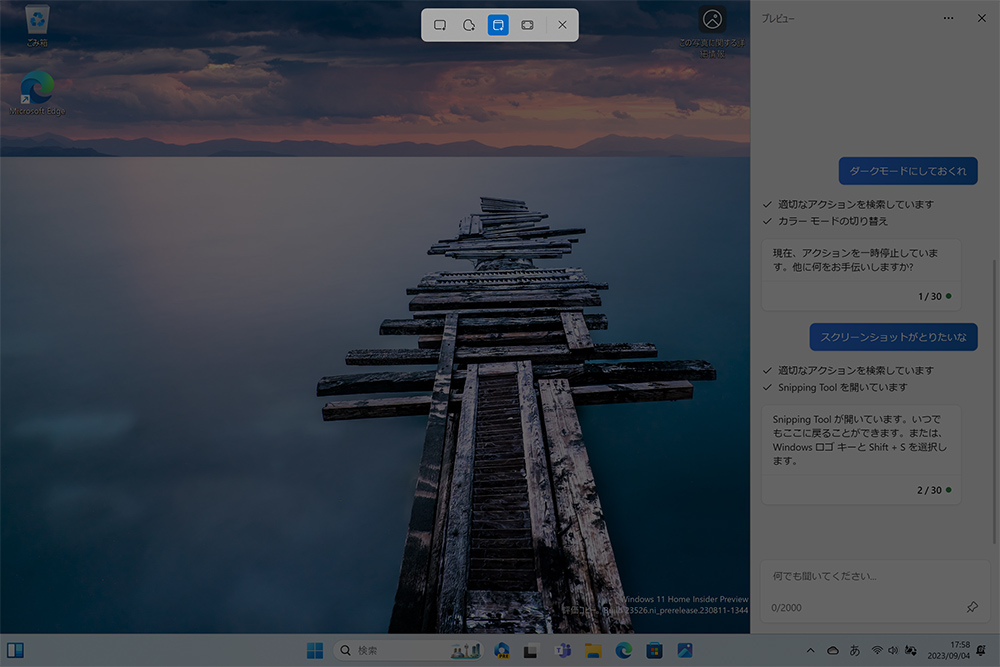Open Microsoft Edge from the taskbar
The height and width of the screenshot is (667, 1000).
(624, 650)
